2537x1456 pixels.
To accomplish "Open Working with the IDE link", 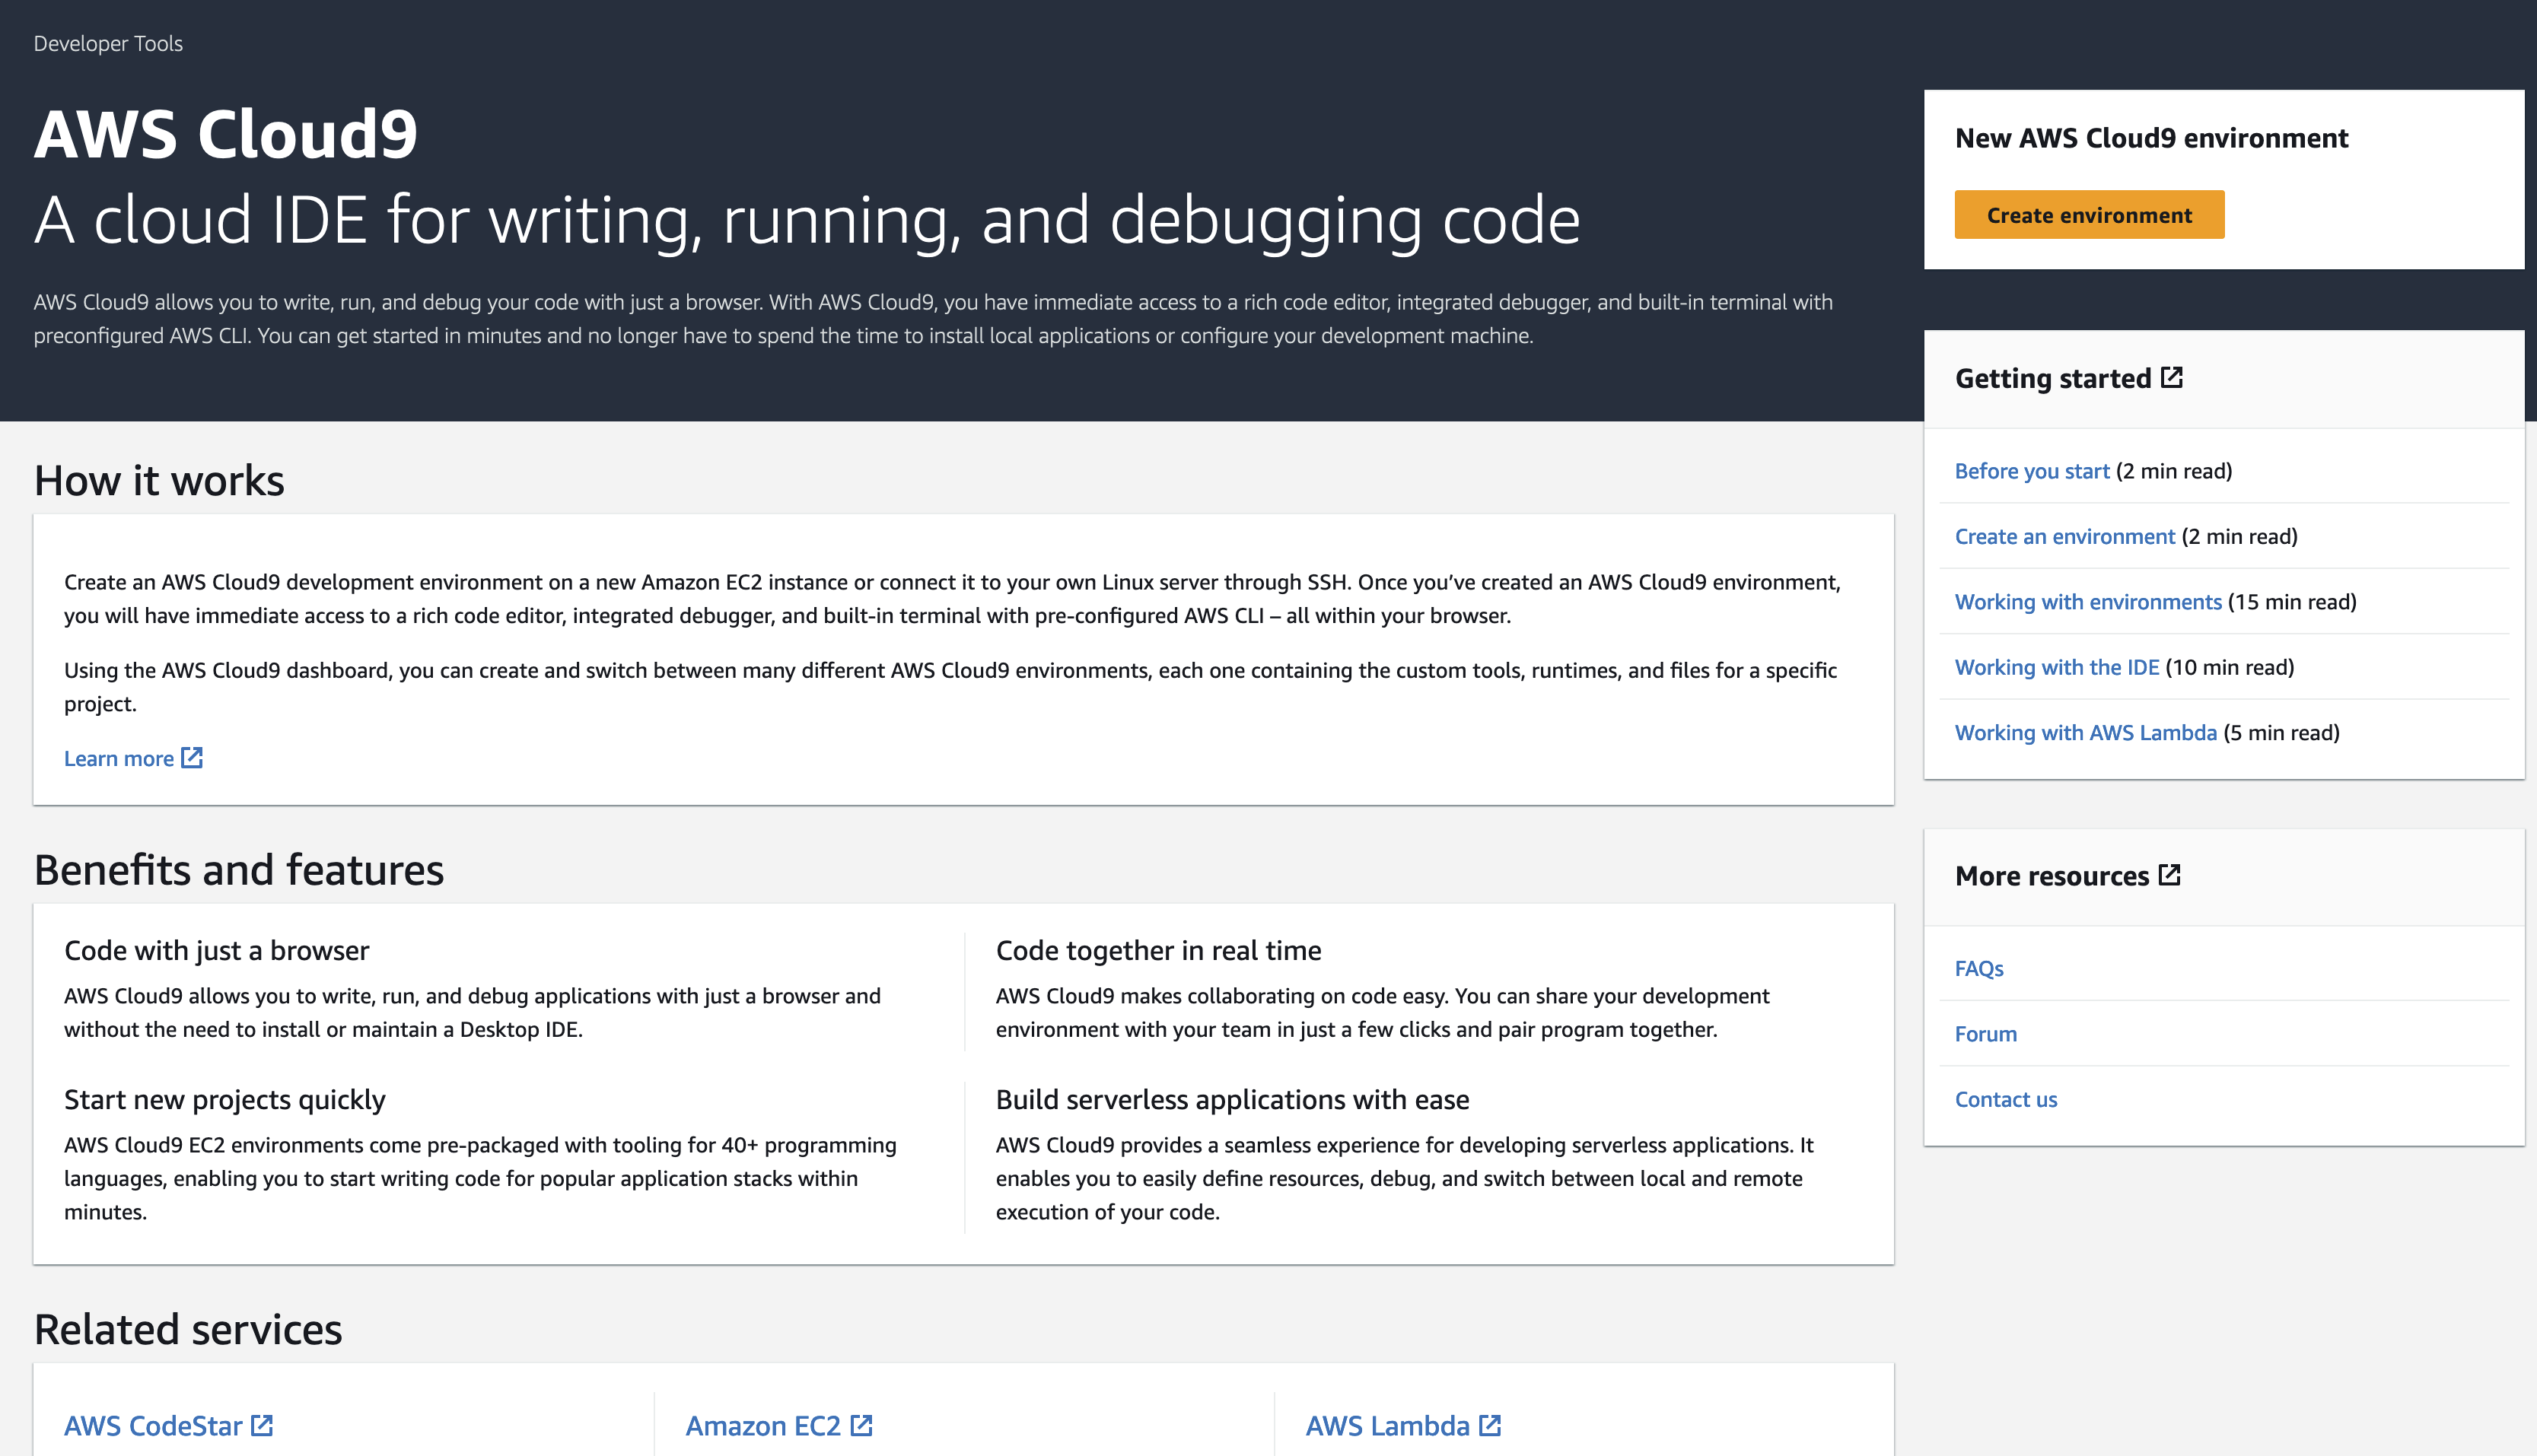I will [x=2057, y=667].
